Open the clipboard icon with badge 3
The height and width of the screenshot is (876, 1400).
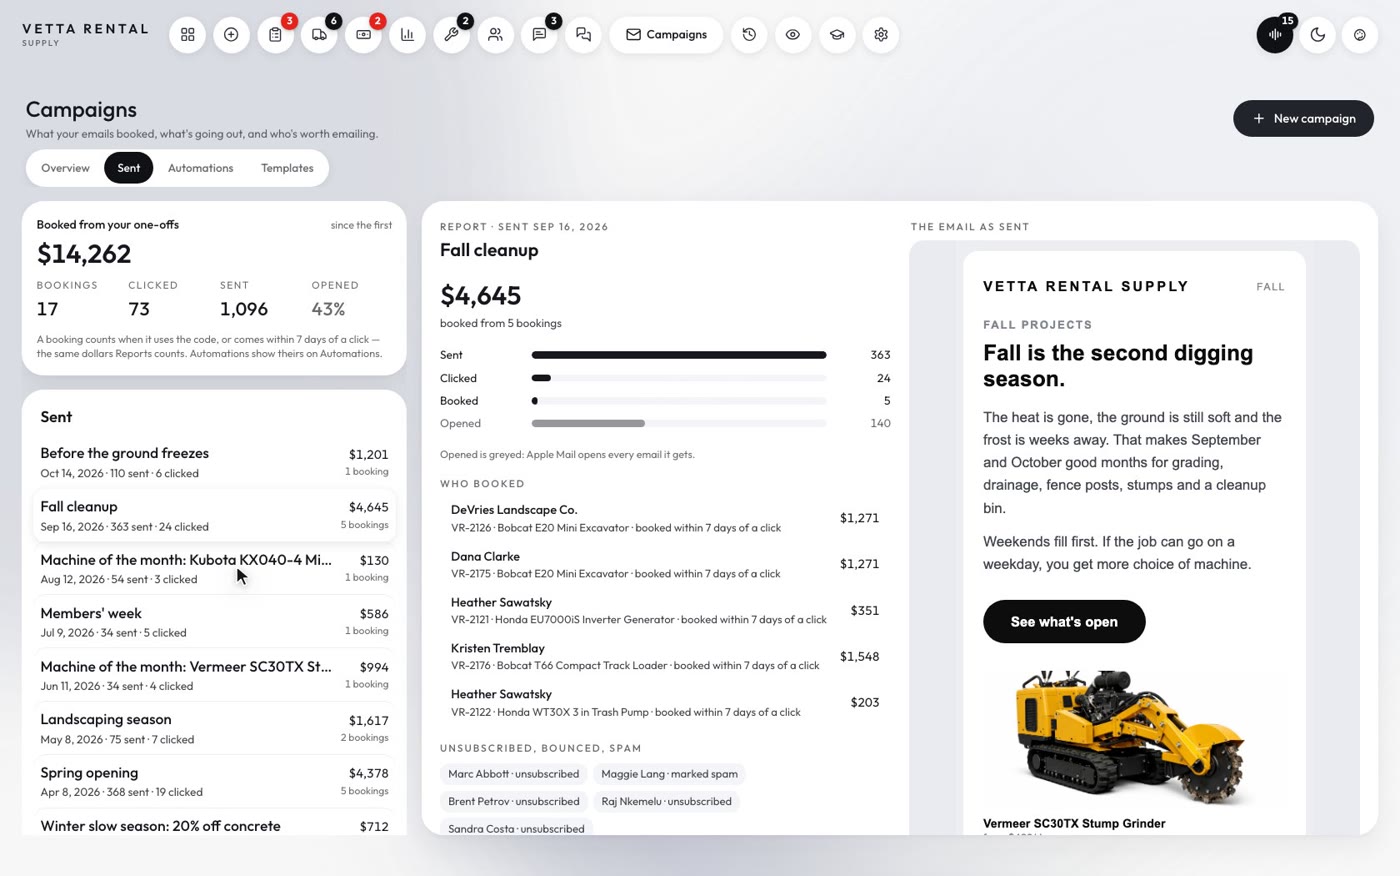(275, 35)
